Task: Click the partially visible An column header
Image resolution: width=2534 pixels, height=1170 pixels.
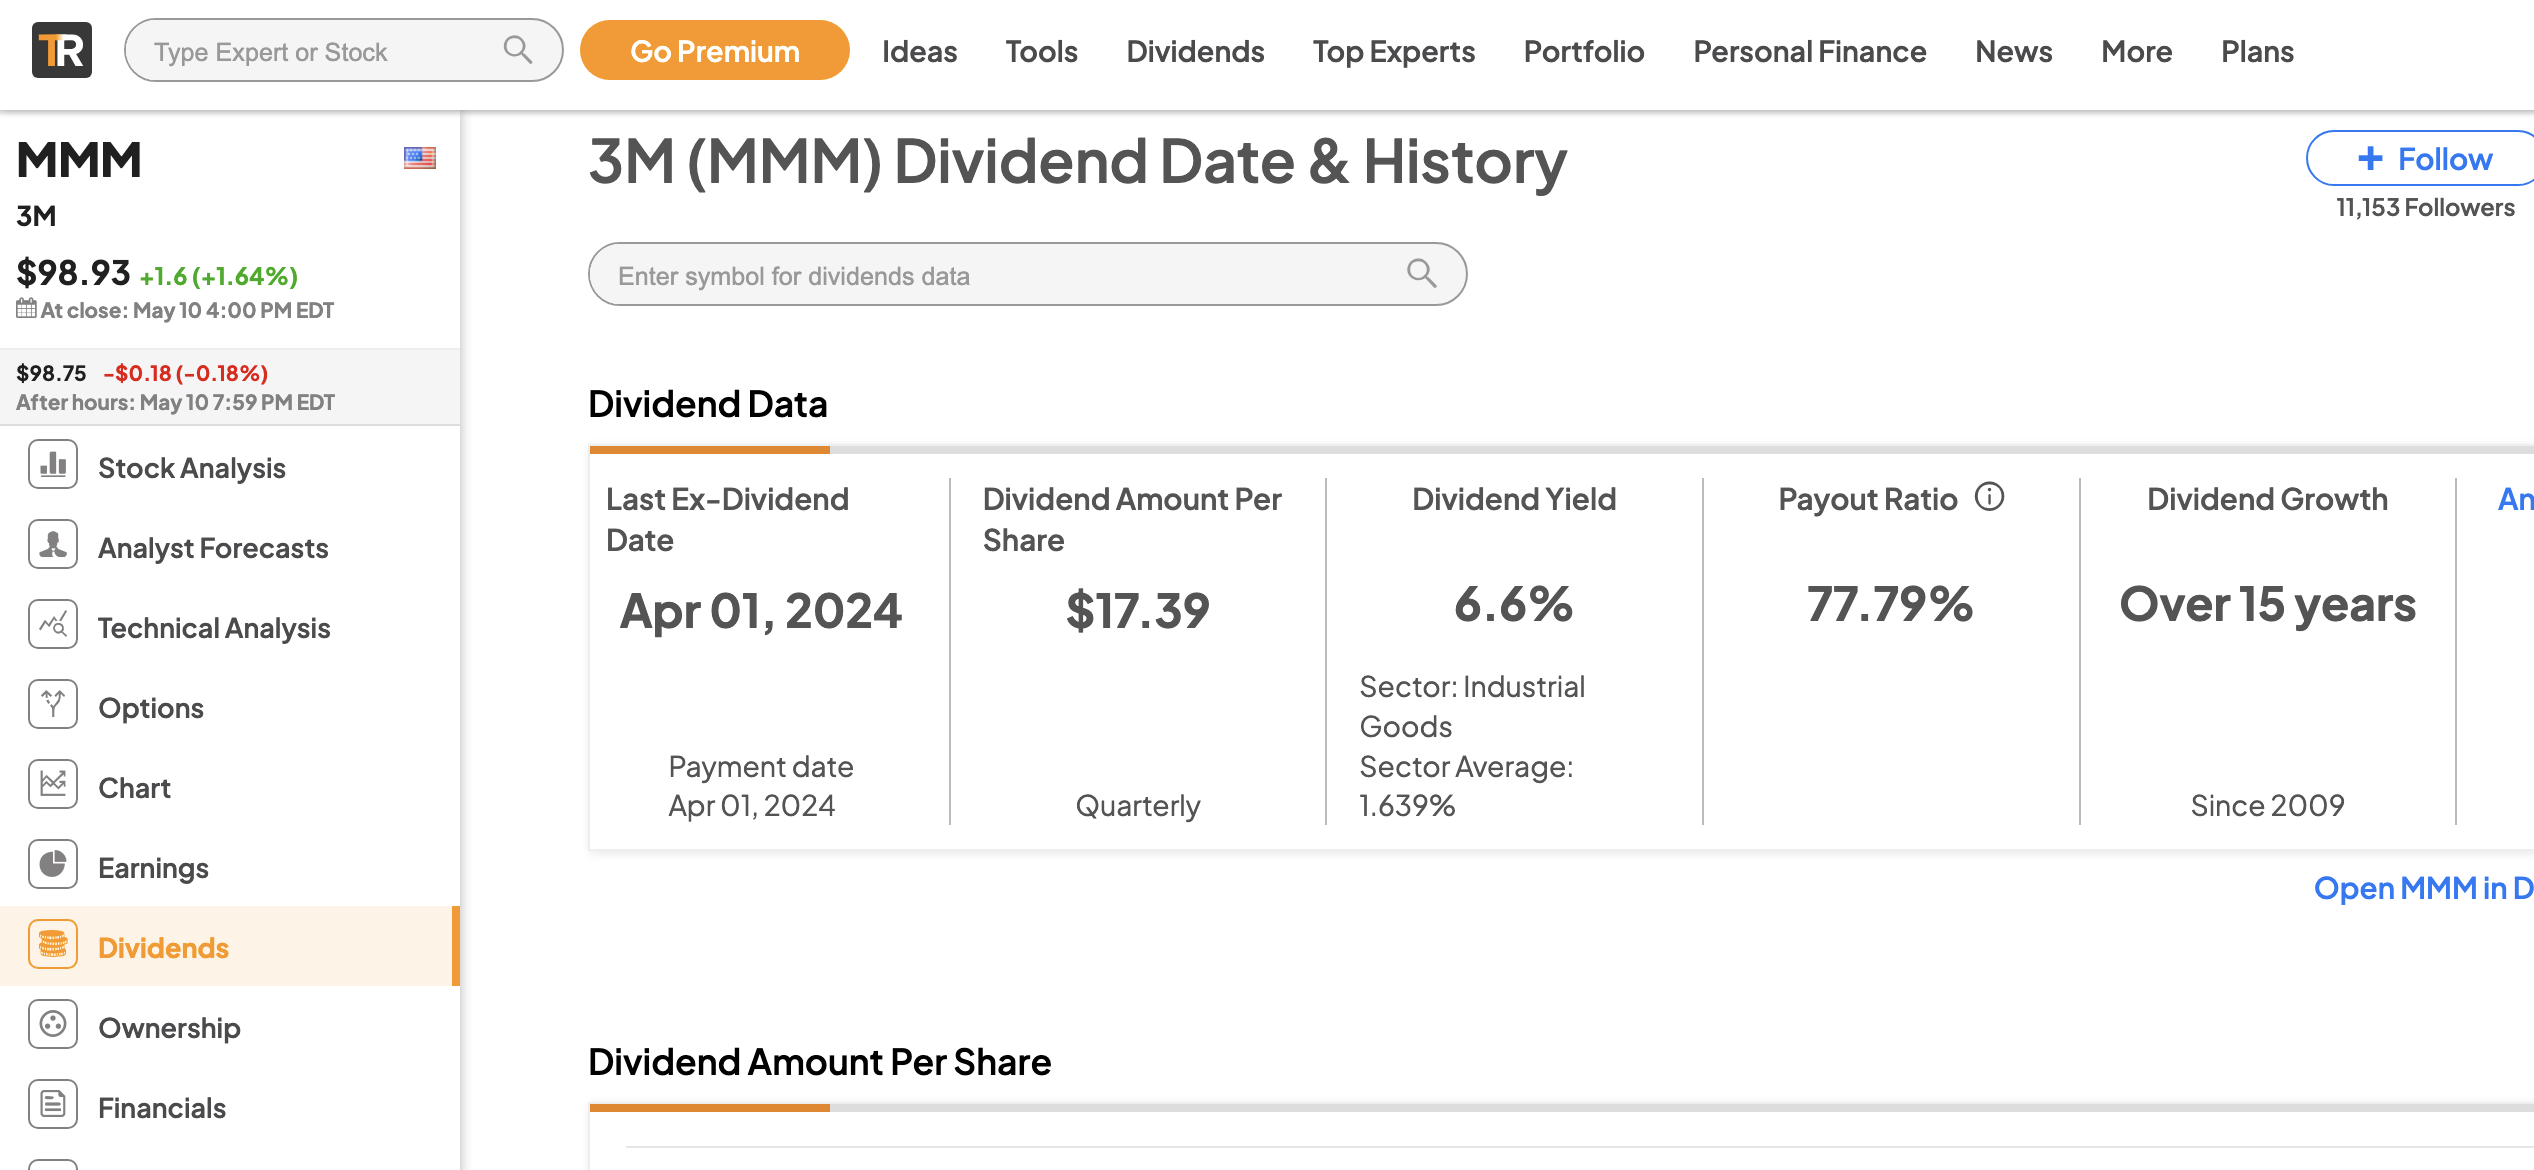Action: 2515,499
